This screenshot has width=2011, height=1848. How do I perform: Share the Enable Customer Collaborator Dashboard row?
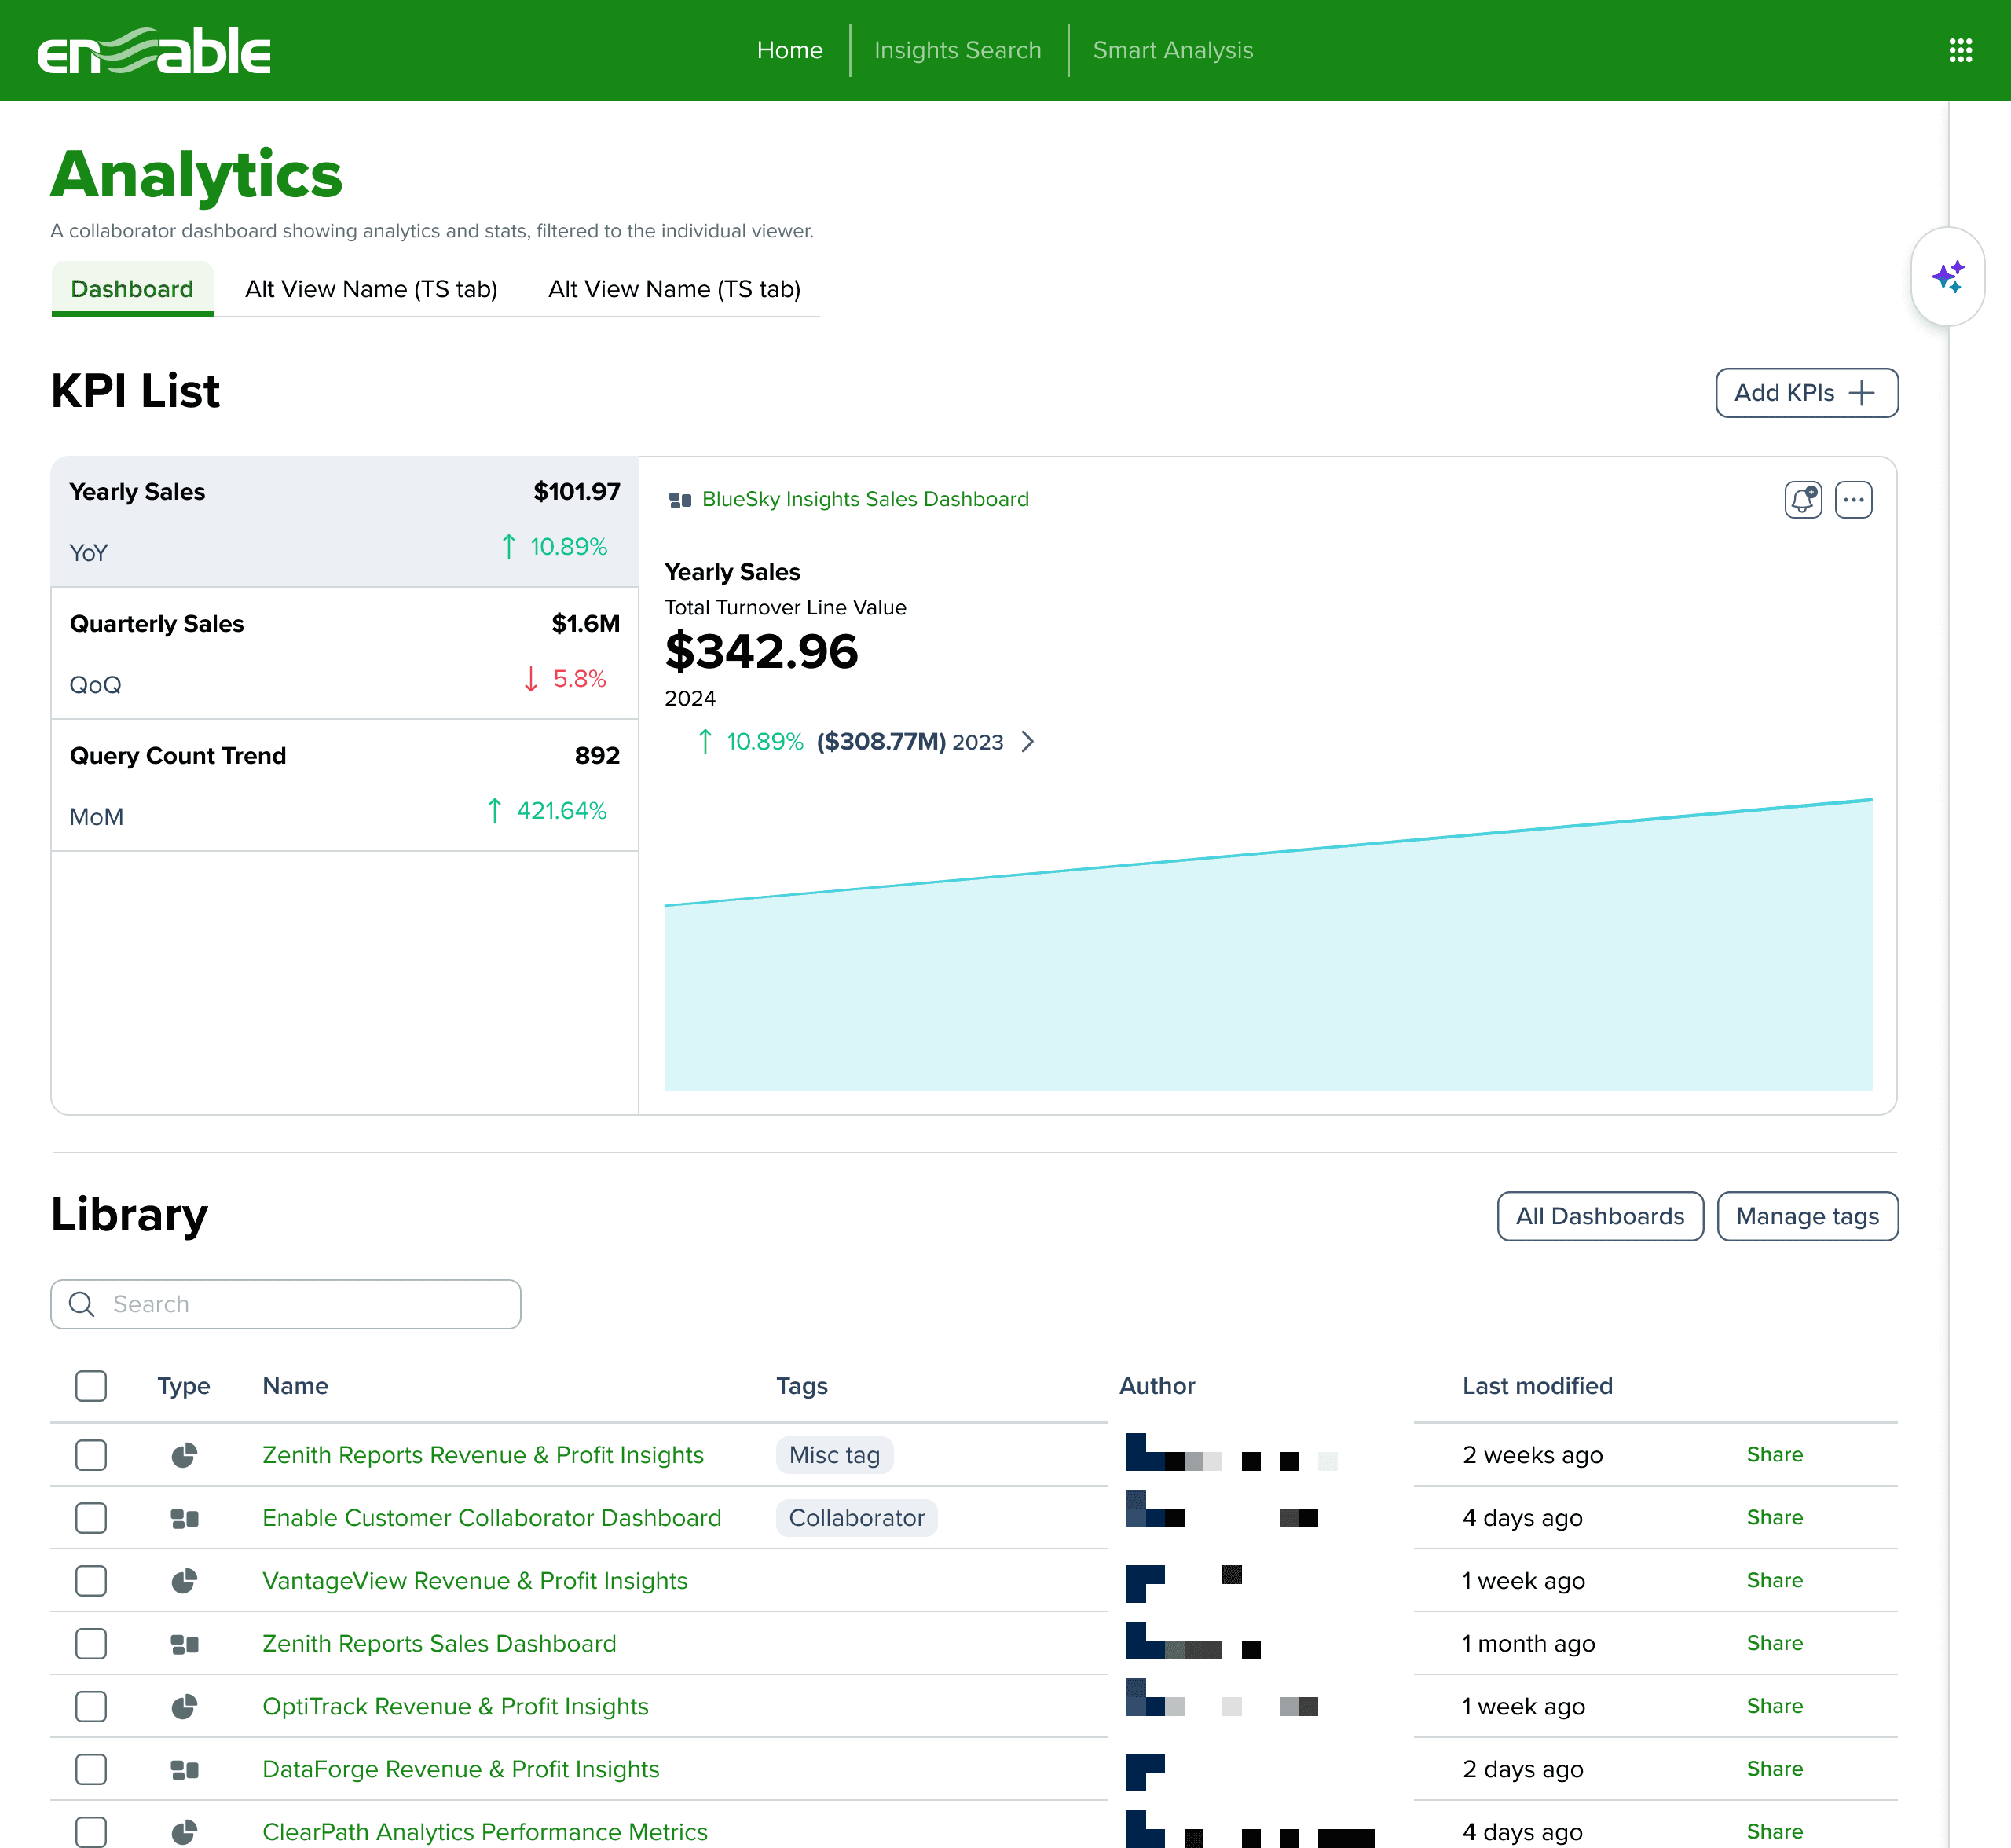tap(1774, 1518)
